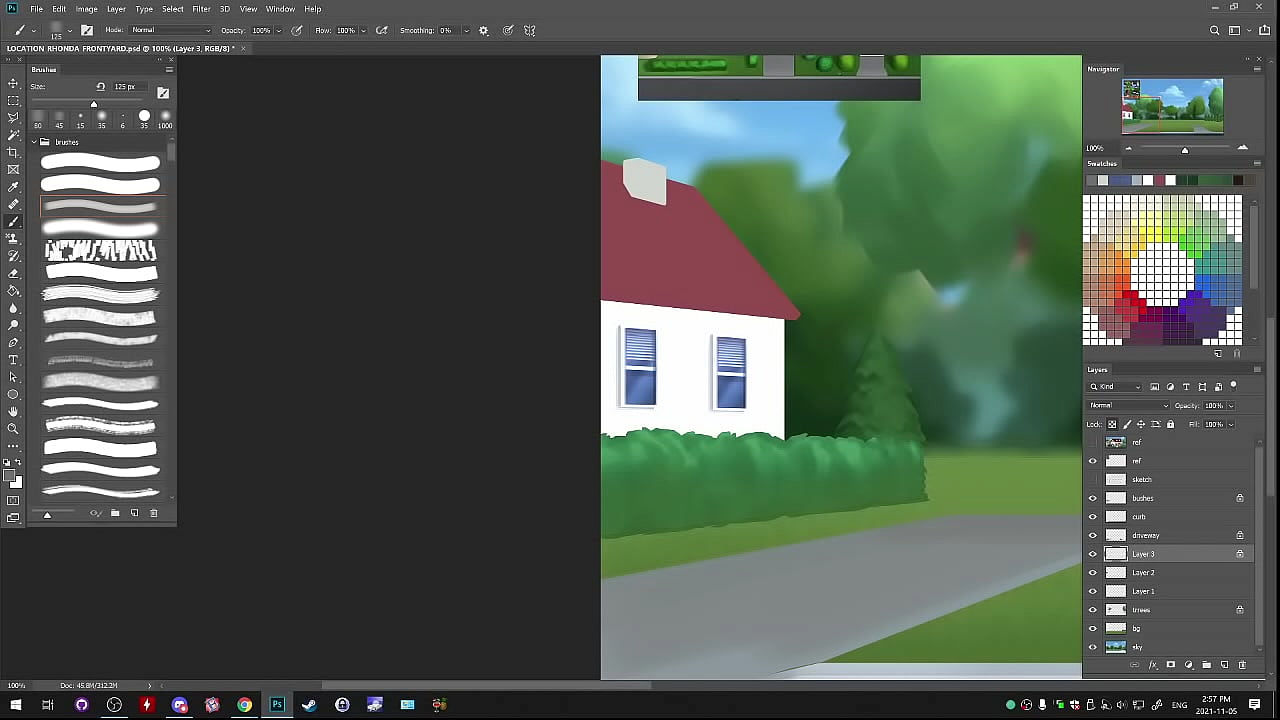Select the Crop tool
1280x720 pixels.
point(13,152)
